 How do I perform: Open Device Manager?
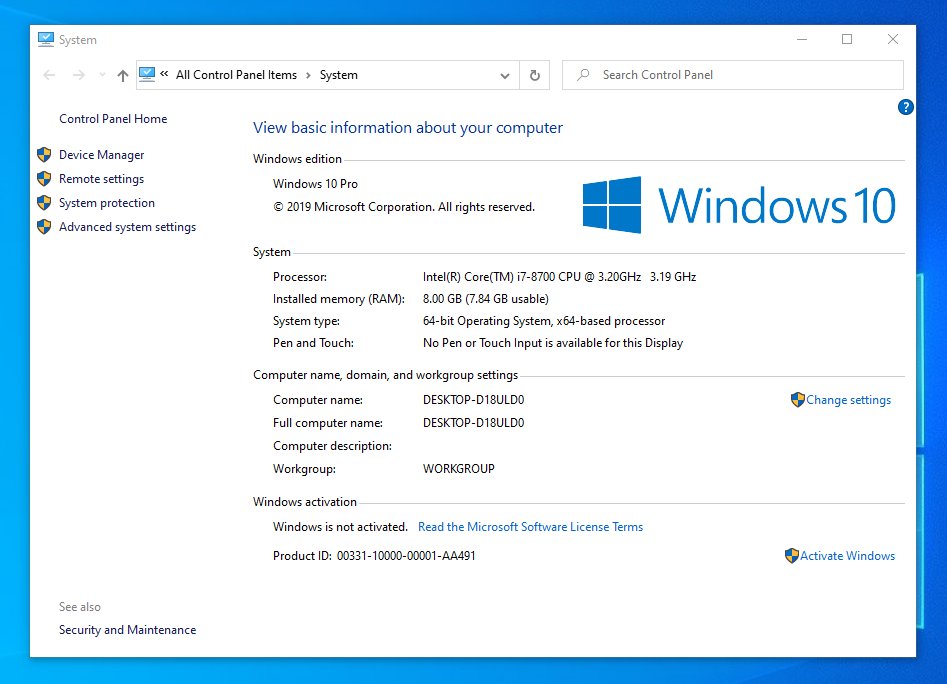point(101,155)
